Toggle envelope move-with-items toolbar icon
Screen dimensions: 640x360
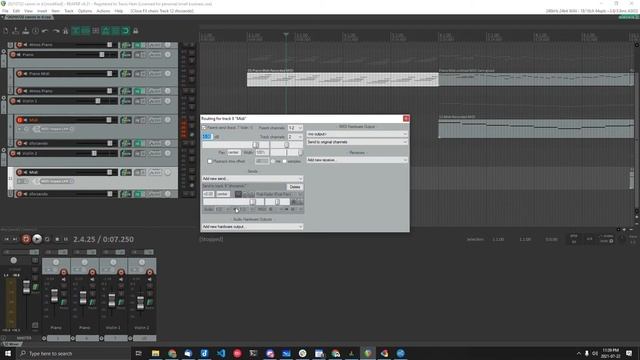(106, 31)
